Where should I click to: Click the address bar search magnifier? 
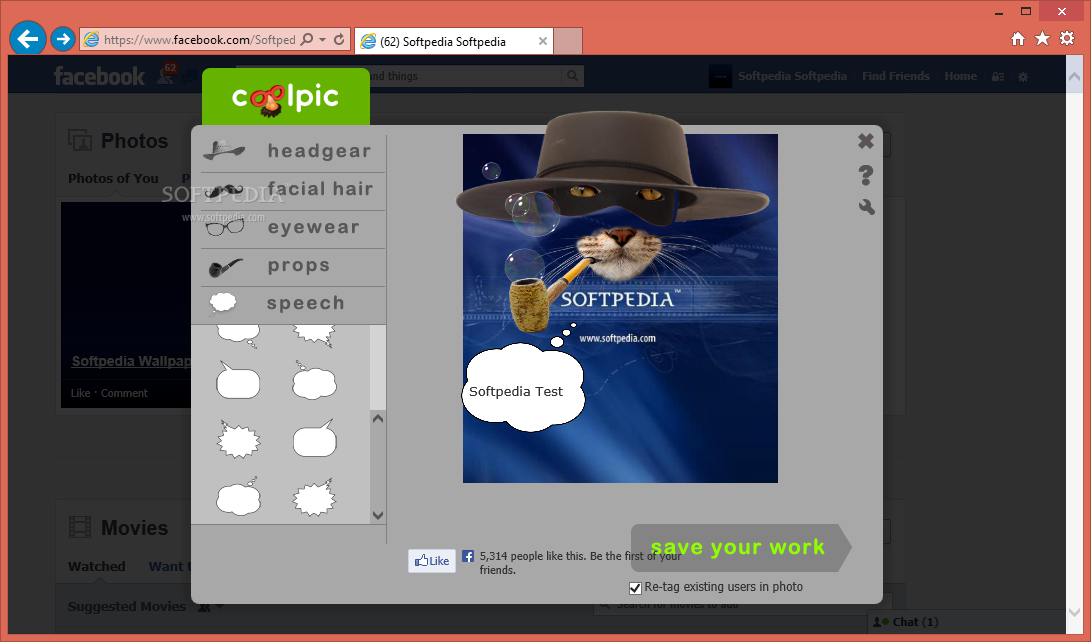click(306, 40)
